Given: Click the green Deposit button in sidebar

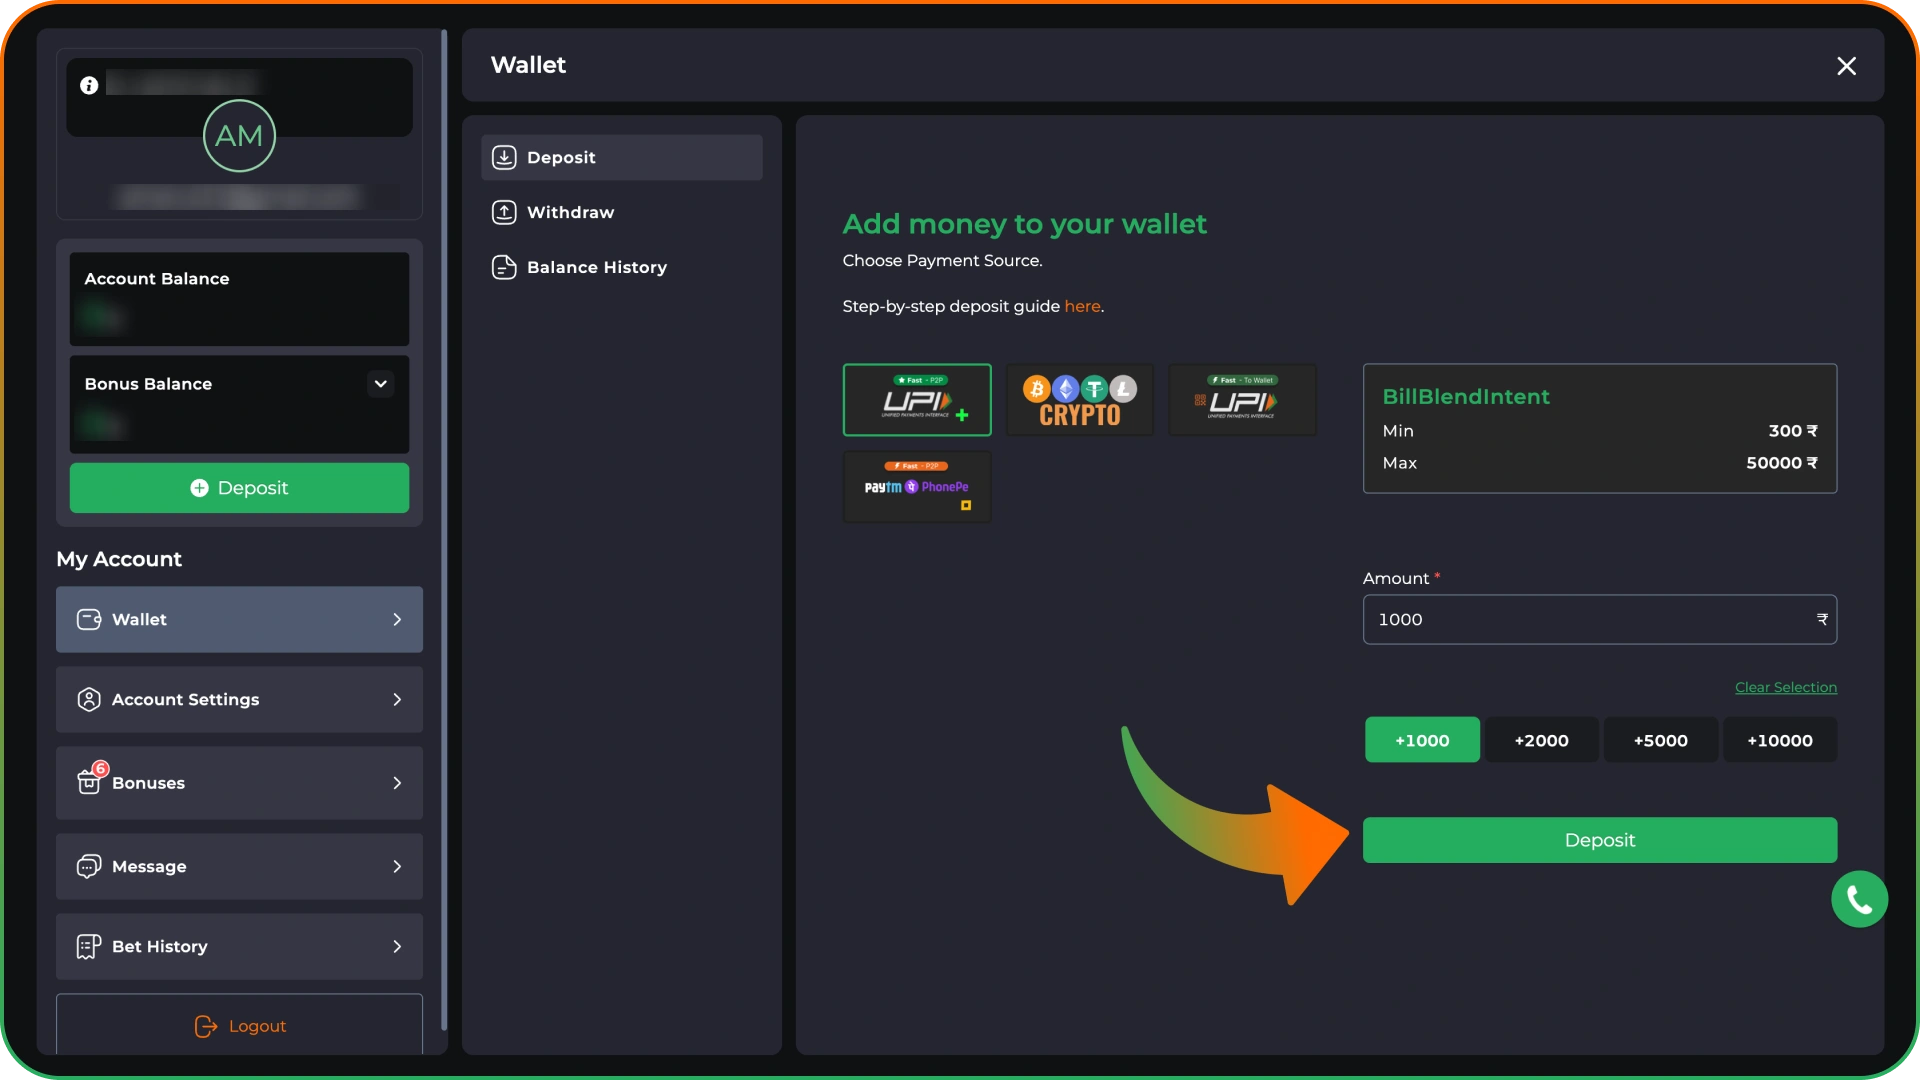Looking at the screenshot, I should coord(239,489).
